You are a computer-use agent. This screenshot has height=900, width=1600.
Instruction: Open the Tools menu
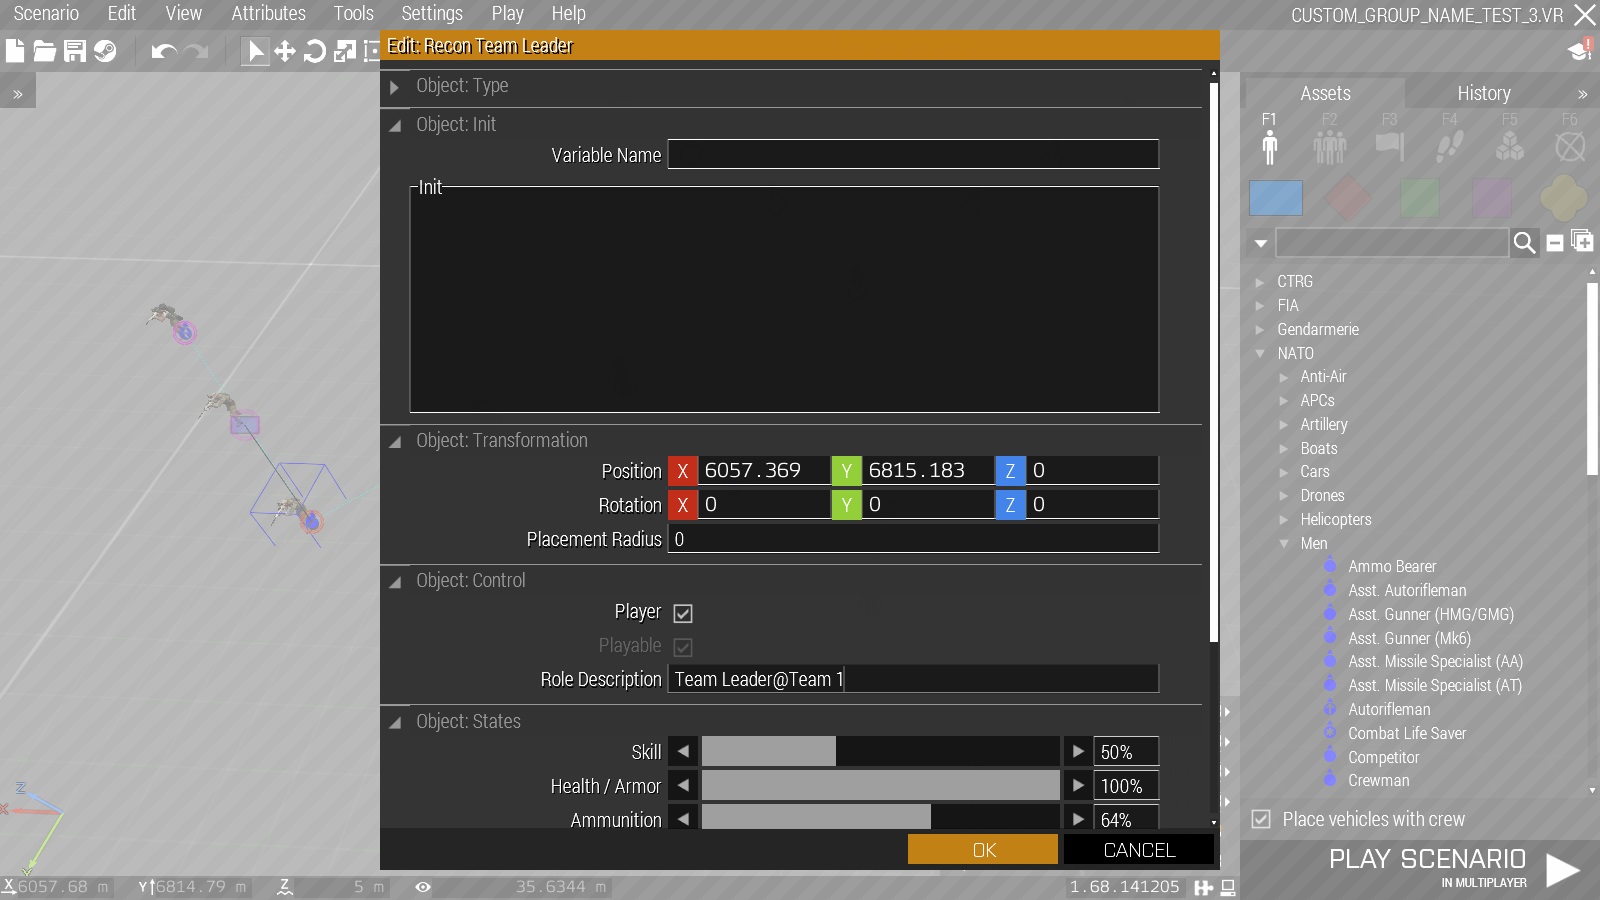[353, 14]
